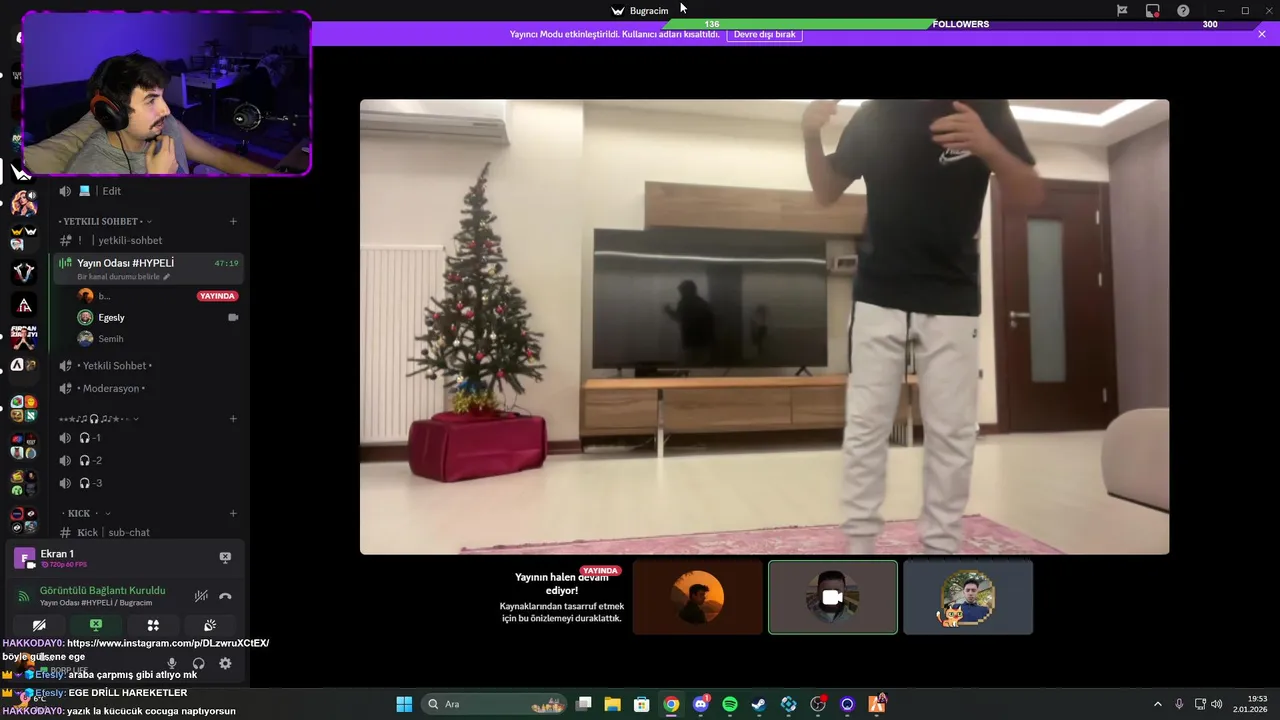Open the Edit voice channel
The width and height of the screenshot is (1280, 720).
pos(147,191)
